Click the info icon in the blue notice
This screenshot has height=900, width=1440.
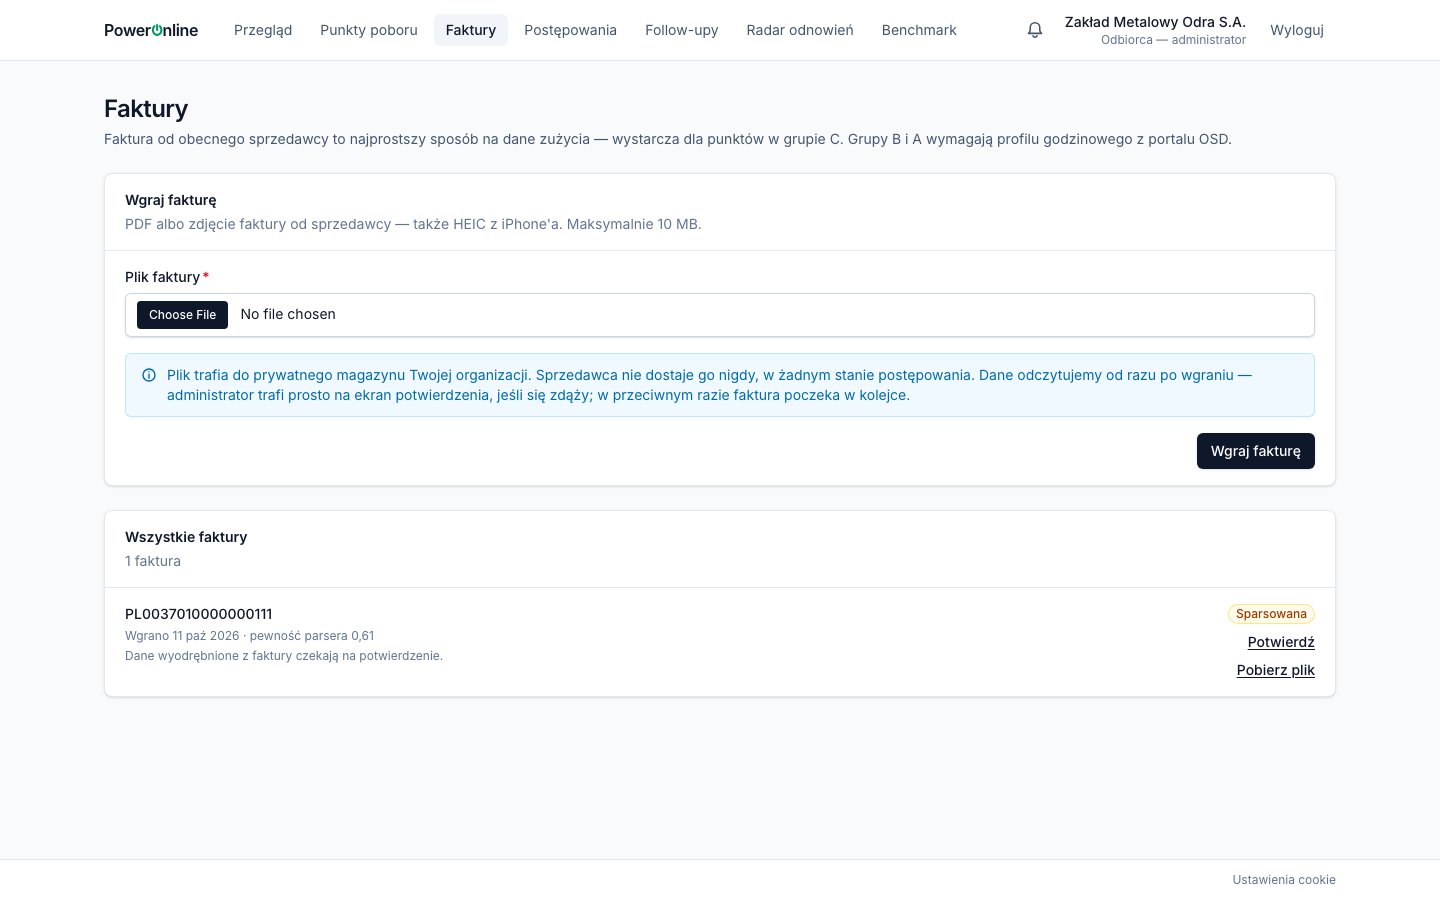pyautogui.click(x=149, y=375)
